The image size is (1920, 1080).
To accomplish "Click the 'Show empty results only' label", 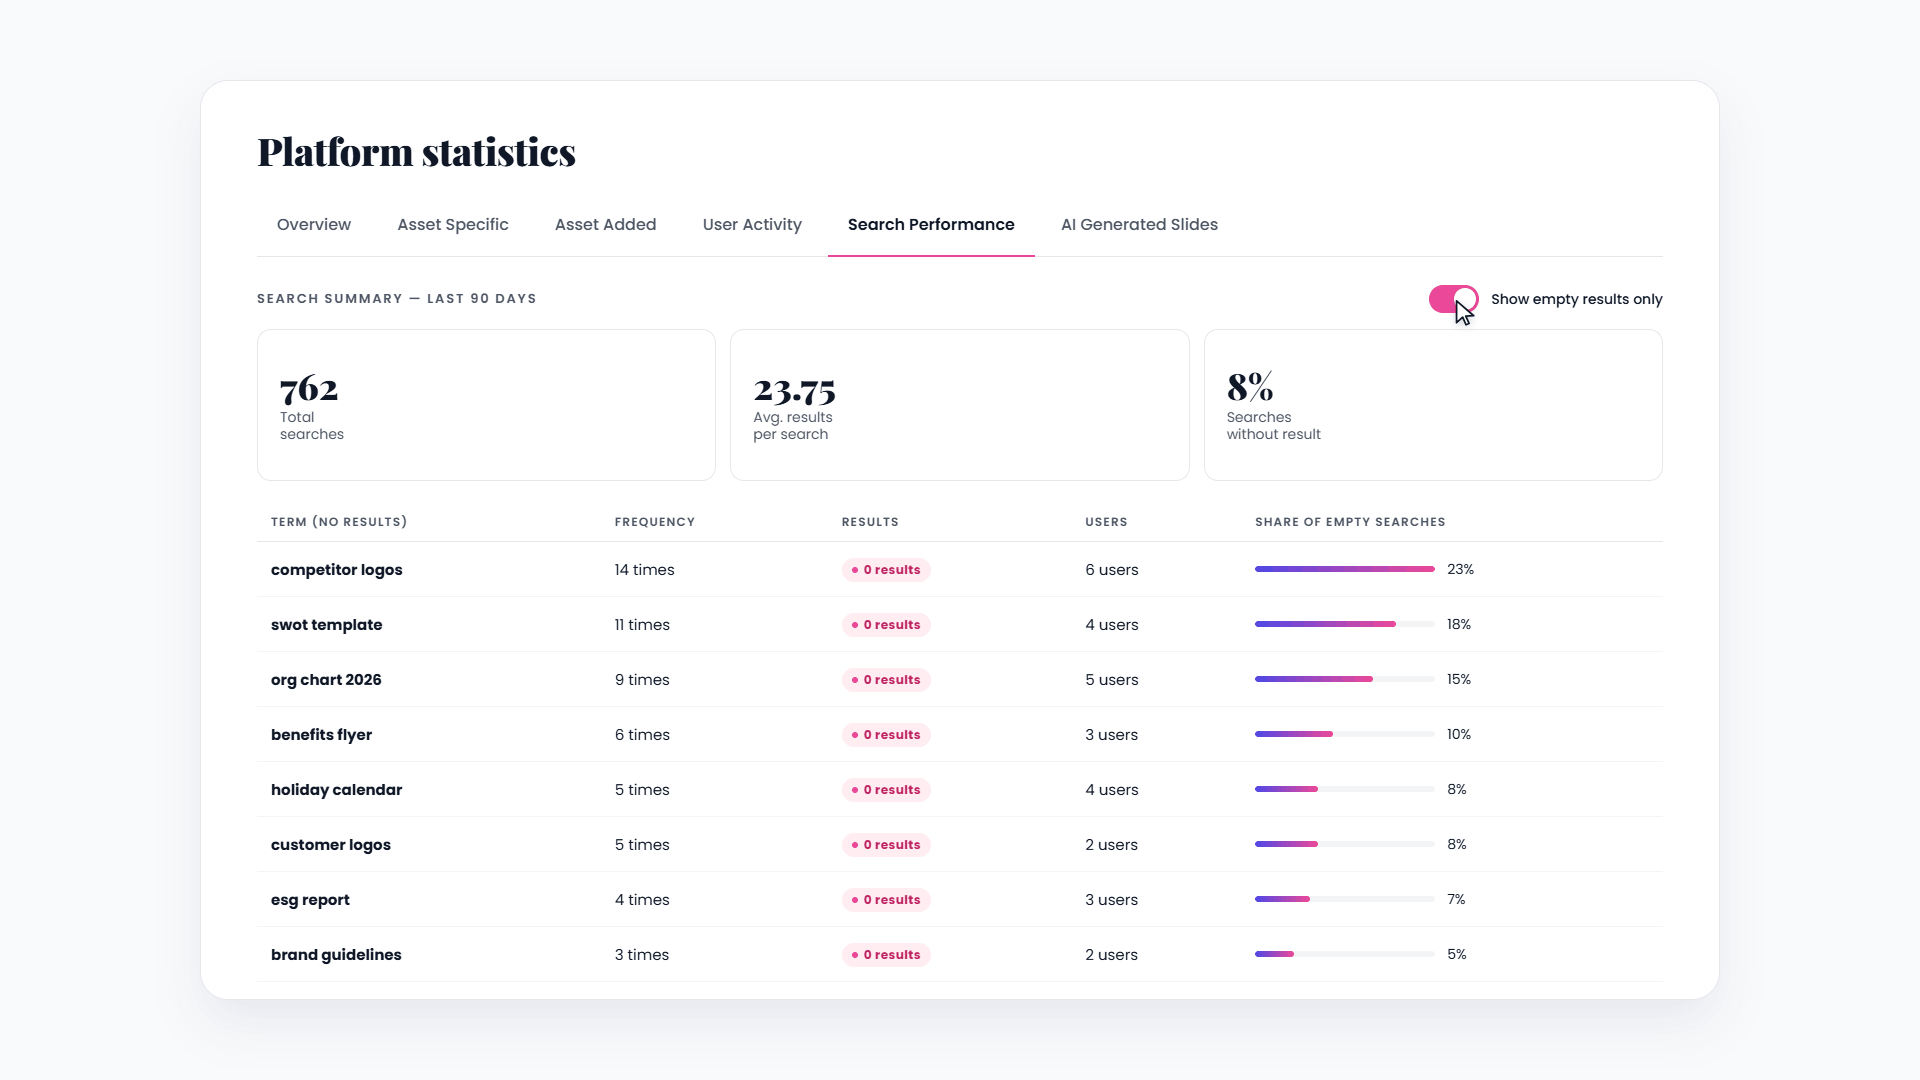I will [x=1576, y=299].
